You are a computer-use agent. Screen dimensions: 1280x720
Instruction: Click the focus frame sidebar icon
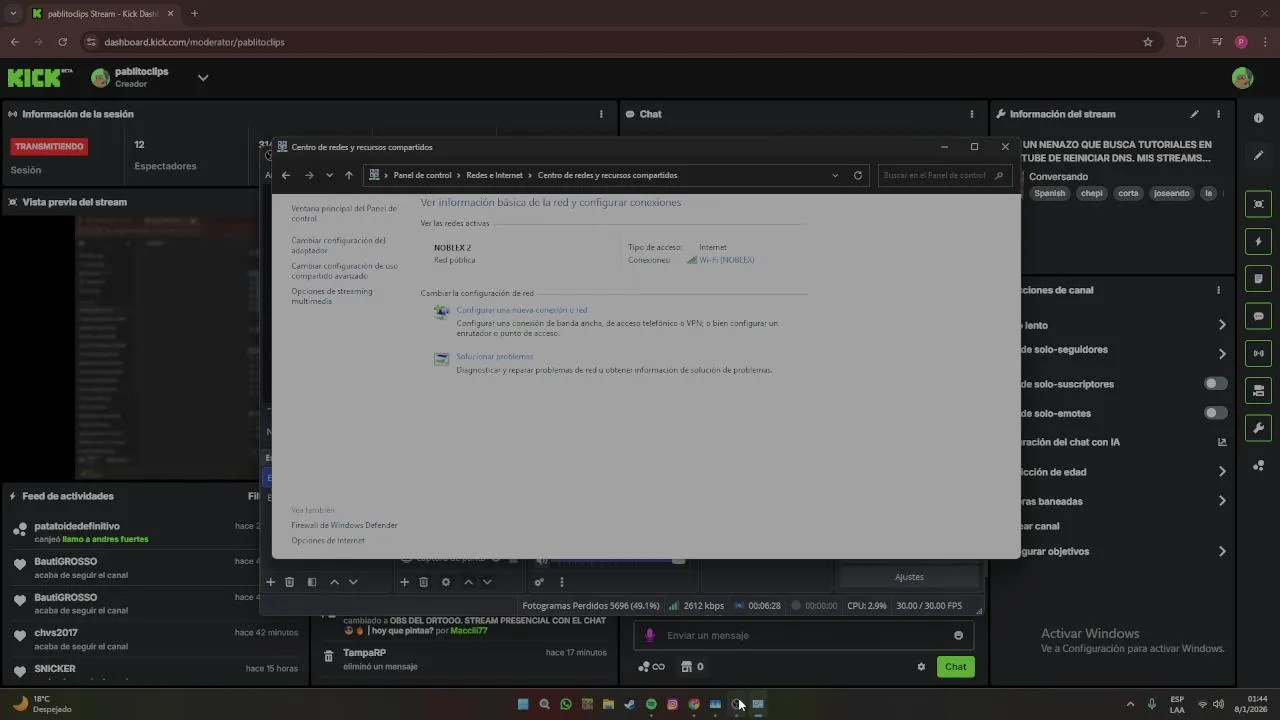(1258, 204)
